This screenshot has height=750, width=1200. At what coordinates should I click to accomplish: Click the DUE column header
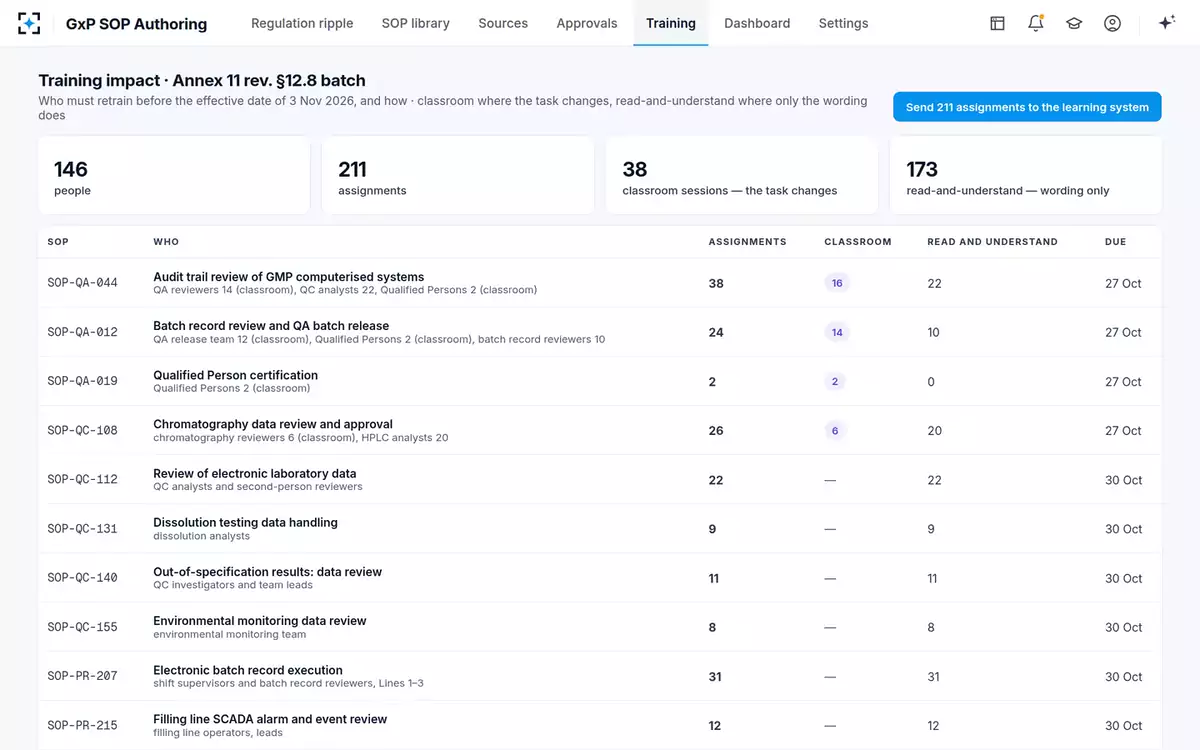tap(1116, 242)
